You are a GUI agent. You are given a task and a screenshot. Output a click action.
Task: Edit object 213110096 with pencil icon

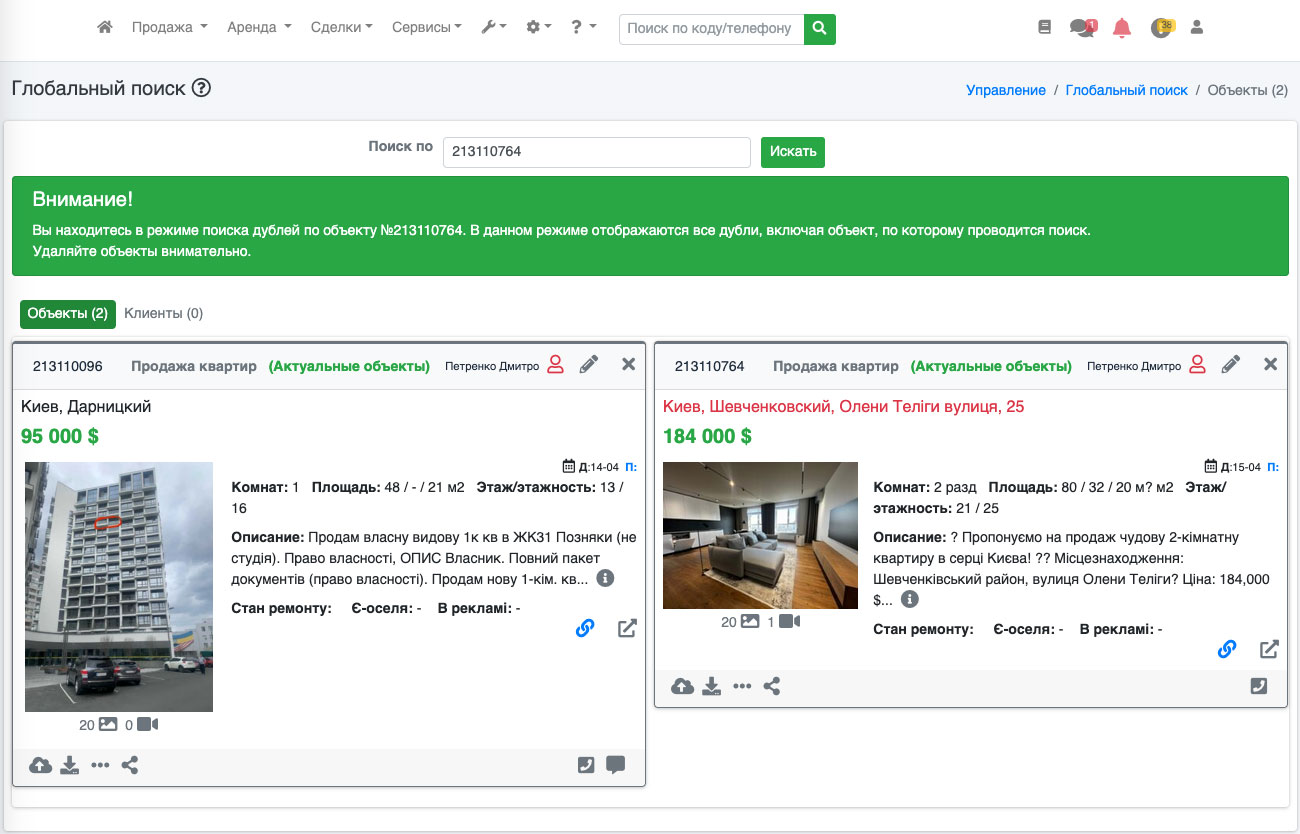[589, 365]
